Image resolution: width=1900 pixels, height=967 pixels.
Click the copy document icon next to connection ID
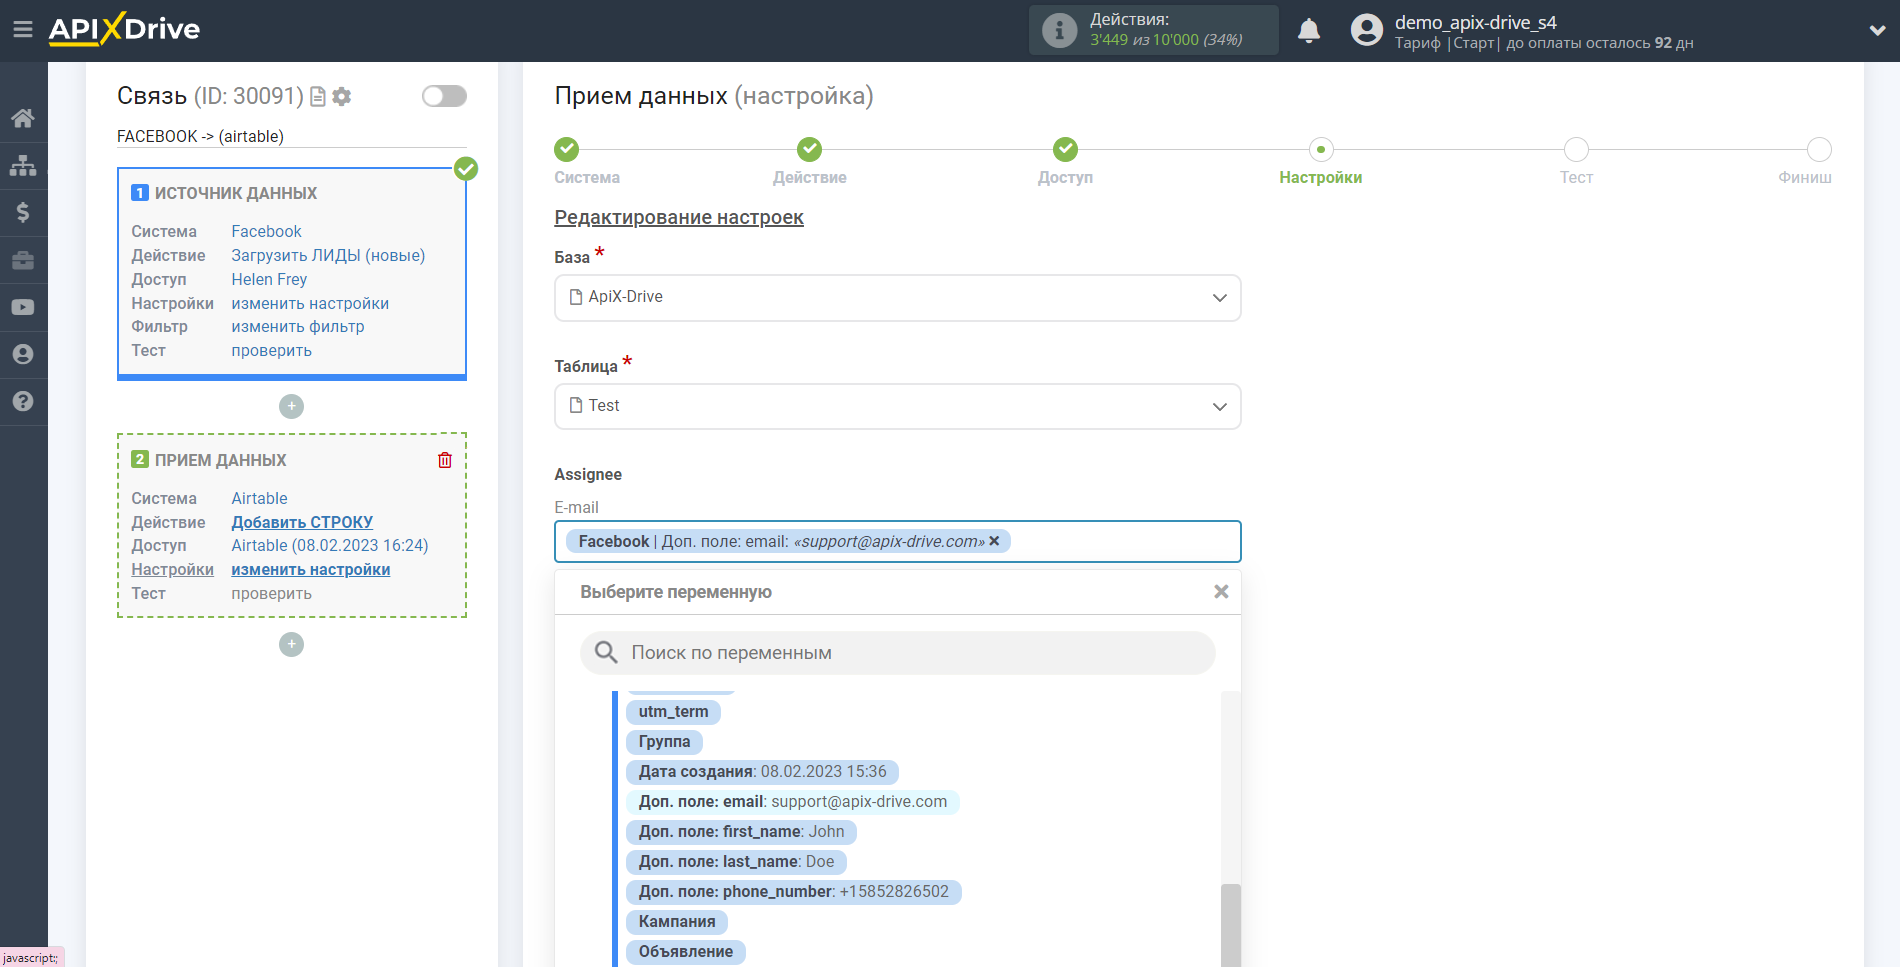point(318,96)
